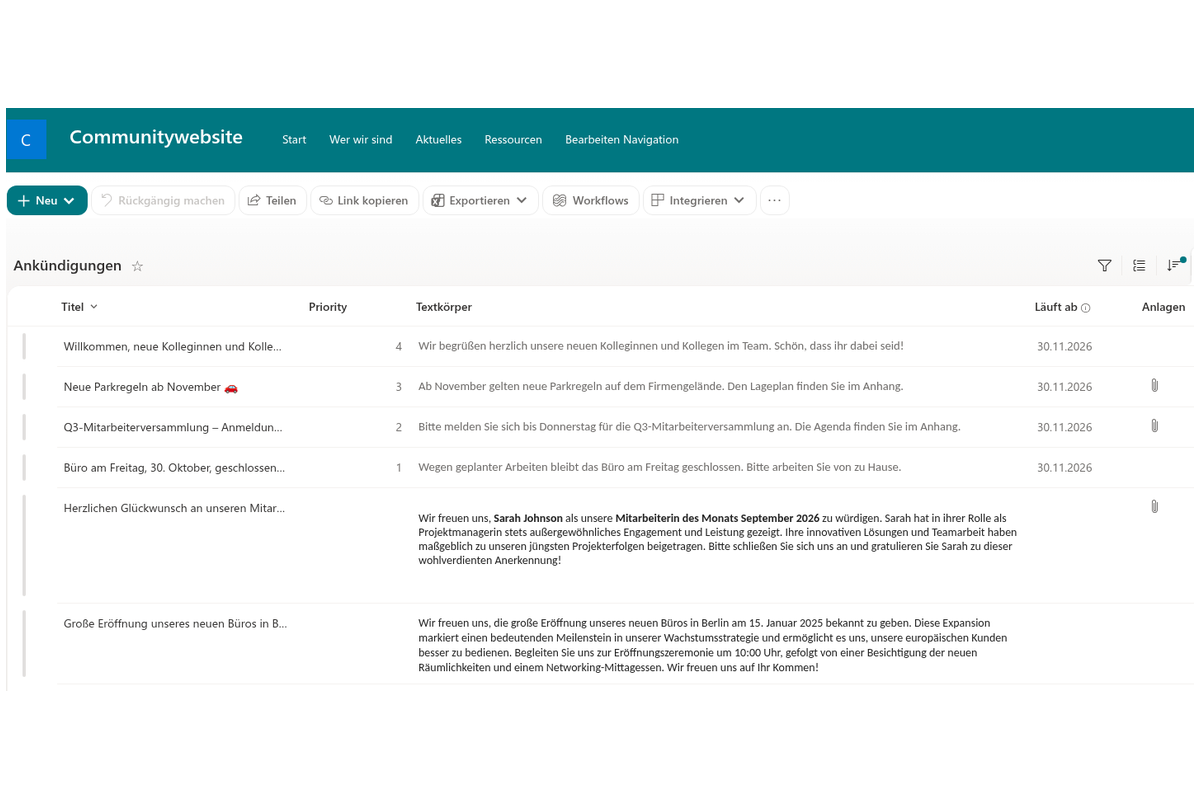Open item Große Eröffnung unseres neuen Büros

pos(175,623)
